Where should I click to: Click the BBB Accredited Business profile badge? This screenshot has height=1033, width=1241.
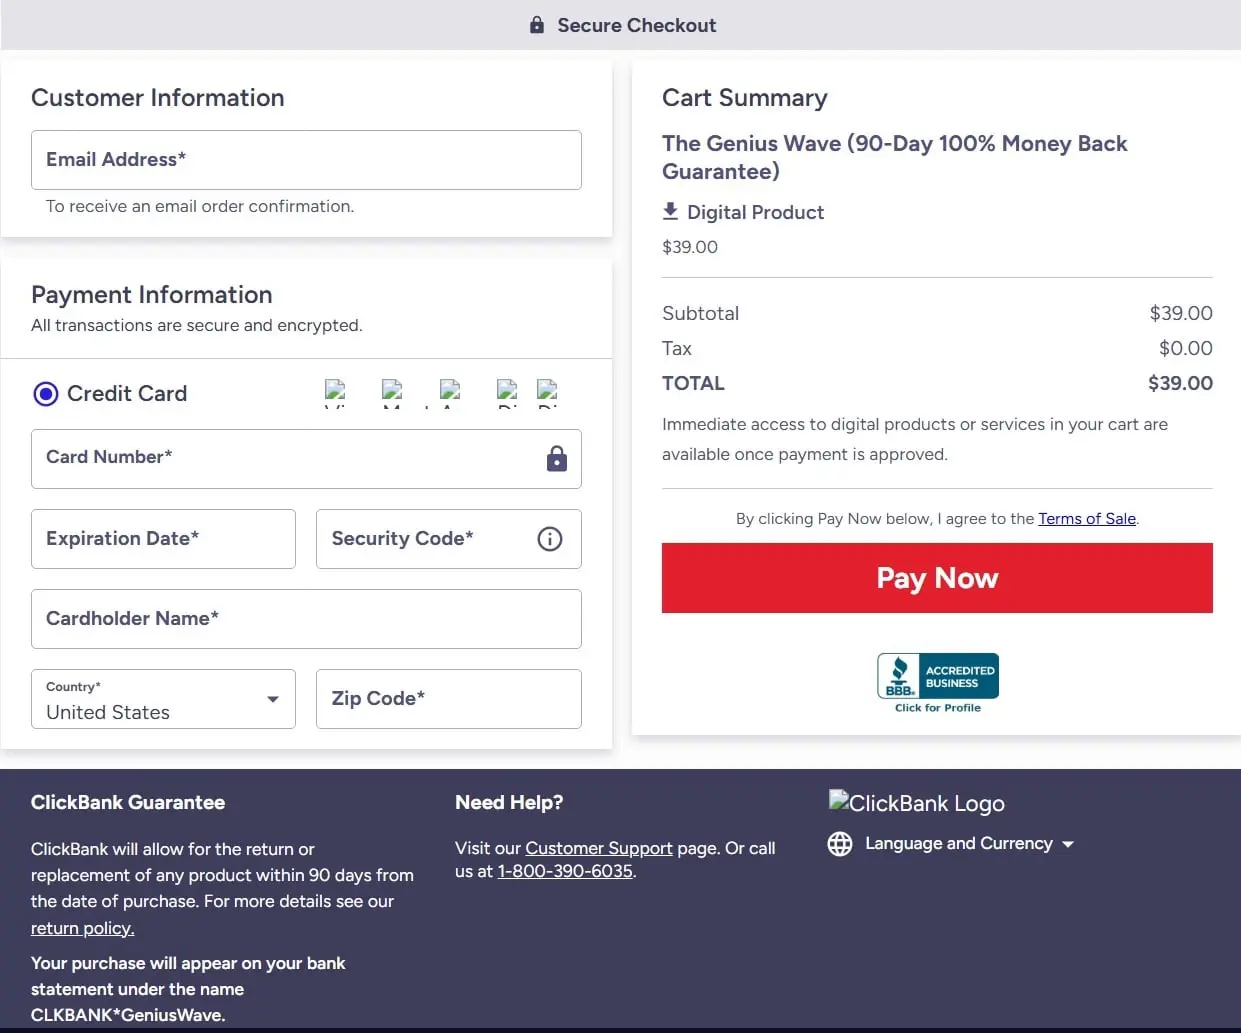[x=937, y=678]
